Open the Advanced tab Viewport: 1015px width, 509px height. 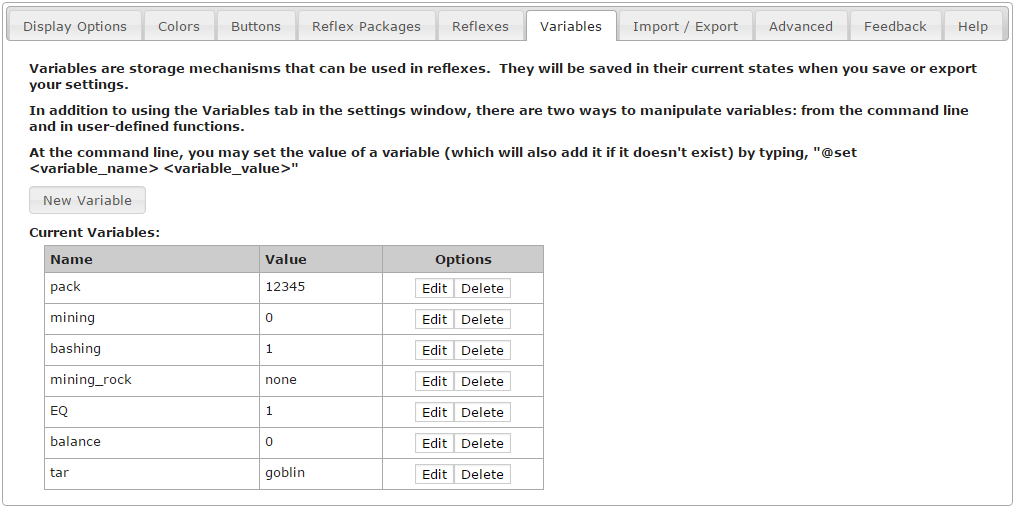[x=801, y=26]
